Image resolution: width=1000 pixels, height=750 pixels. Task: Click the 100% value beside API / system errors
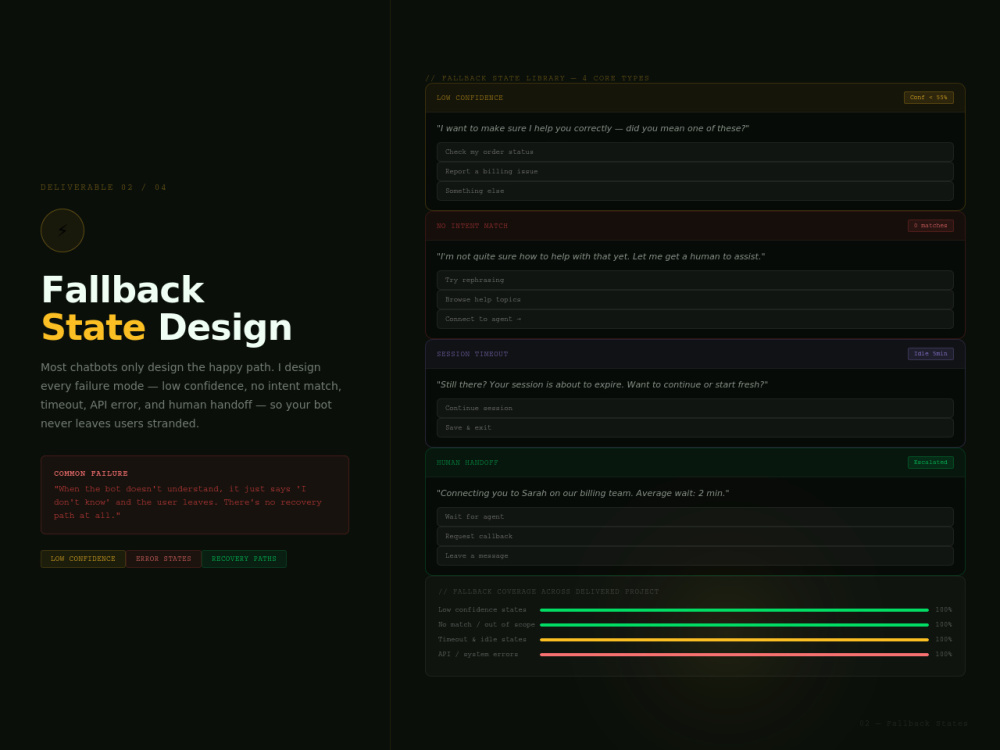(x=944, y=654)
